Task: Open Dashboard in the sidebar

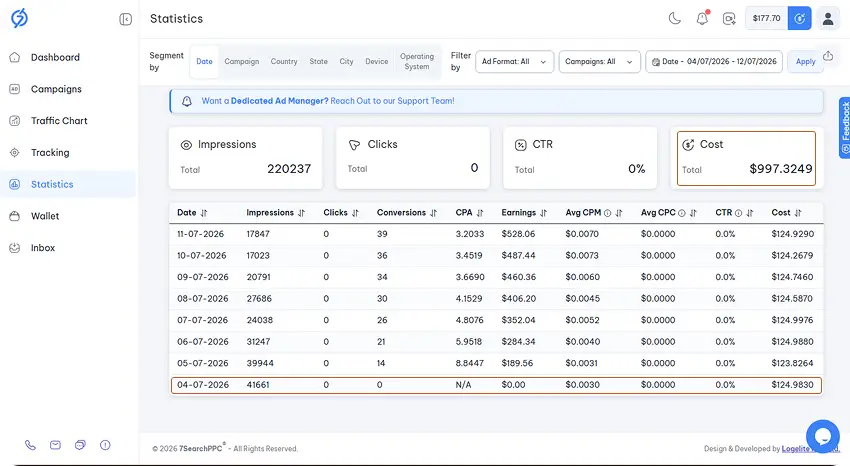Action: (55, 57)
